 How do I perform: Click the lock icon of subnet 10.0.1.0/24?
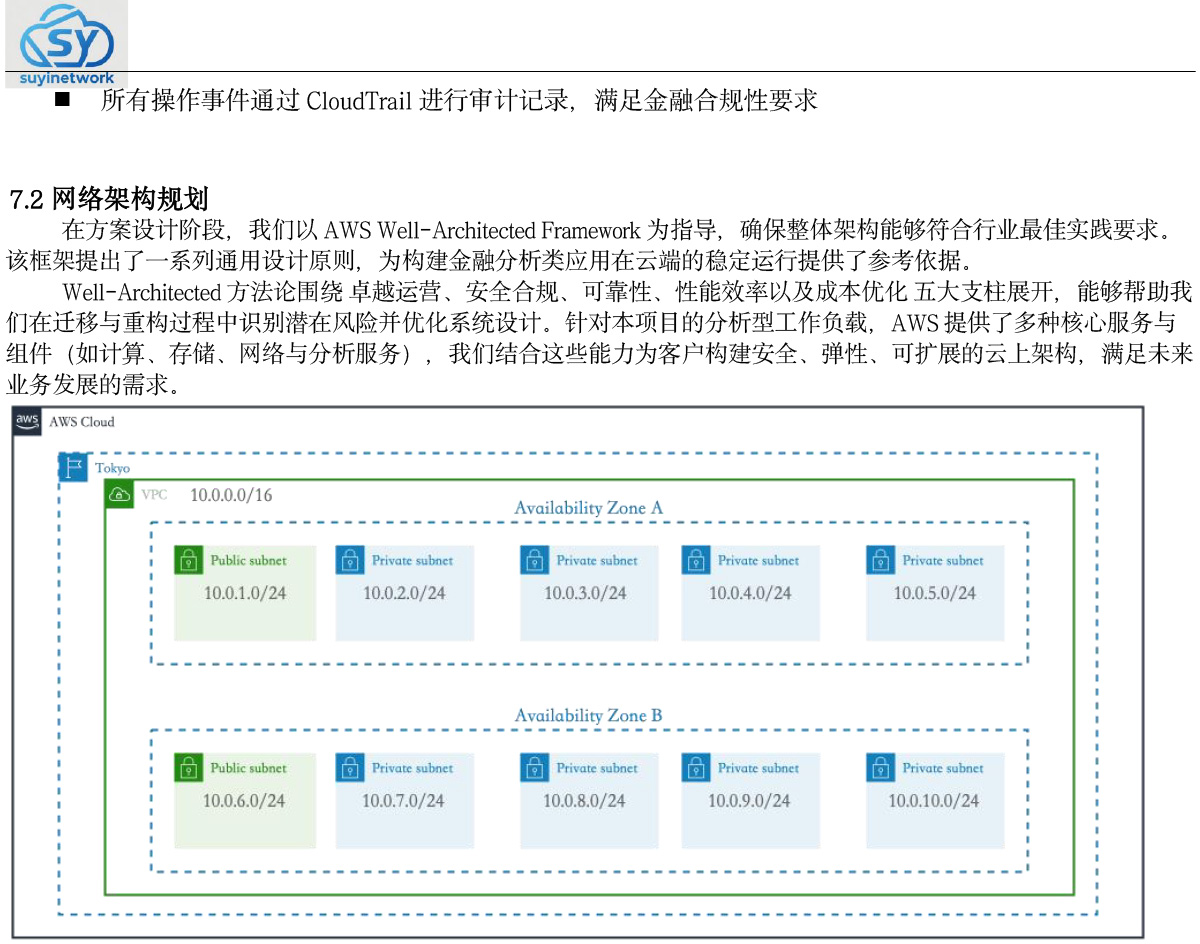189,560
